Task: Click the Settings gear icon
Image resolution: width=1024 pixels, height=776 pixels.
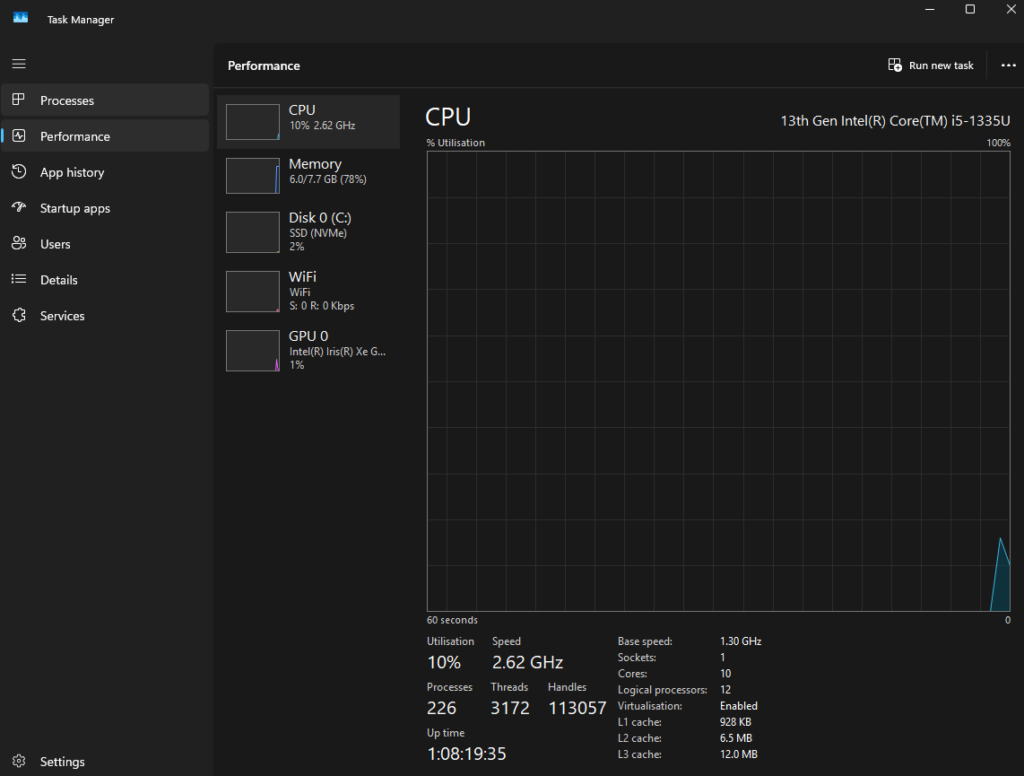Action: 19,761
